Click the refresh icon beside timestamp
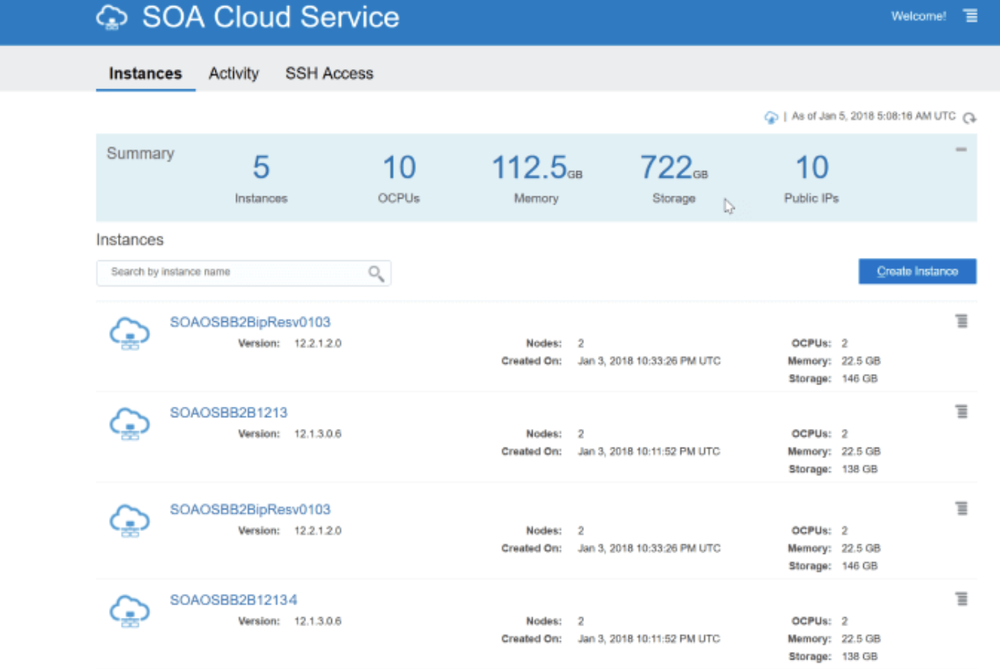Image resolution: width=1000 pixels, height=669 pixels. pos(969,117)
